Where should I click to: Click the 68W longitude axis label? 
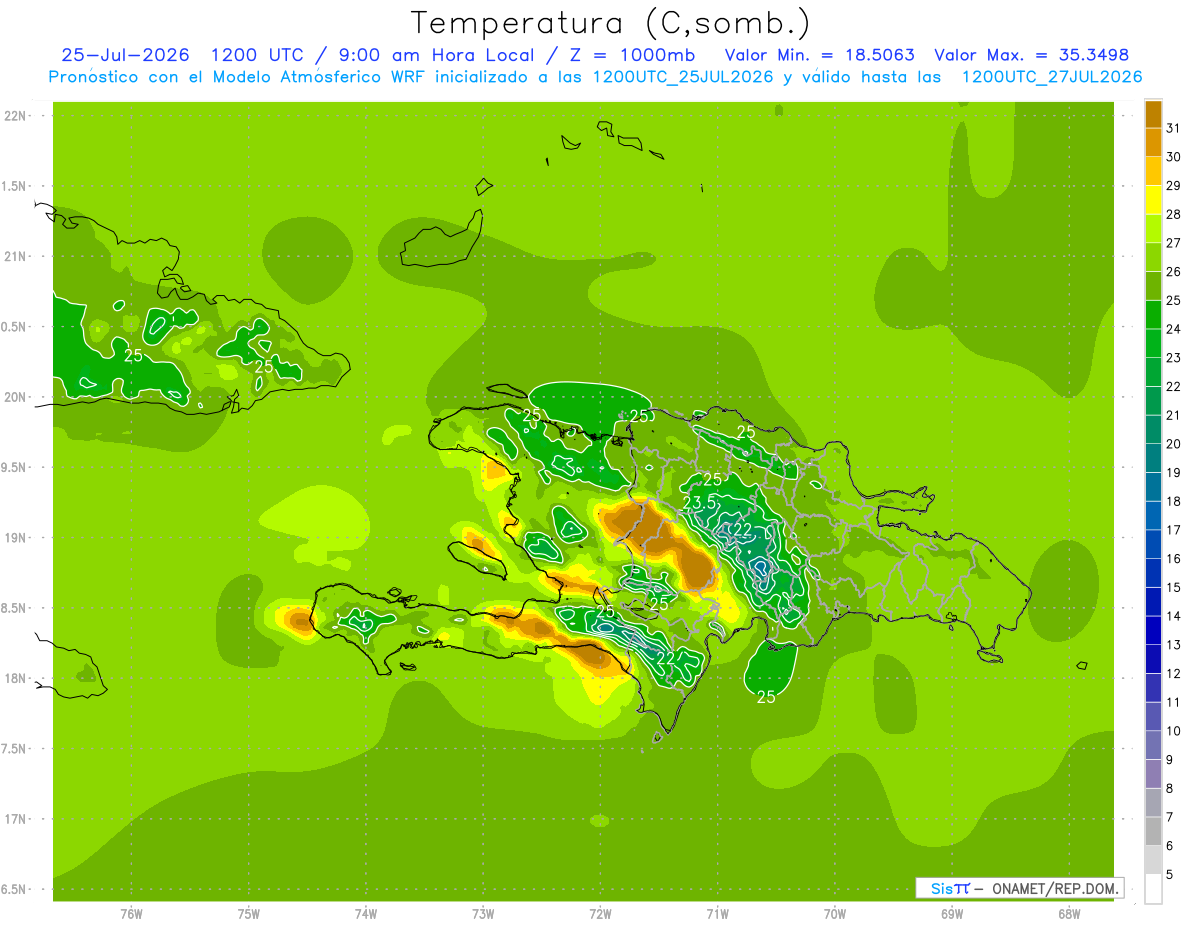[x=1069, y=914]
